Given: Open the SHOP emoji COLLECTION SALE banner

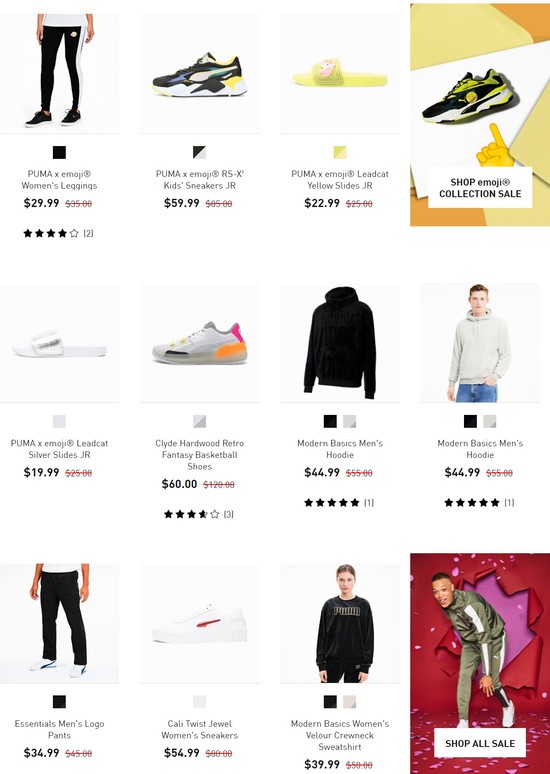Looking at the screenshot, I should coord(480,188).
